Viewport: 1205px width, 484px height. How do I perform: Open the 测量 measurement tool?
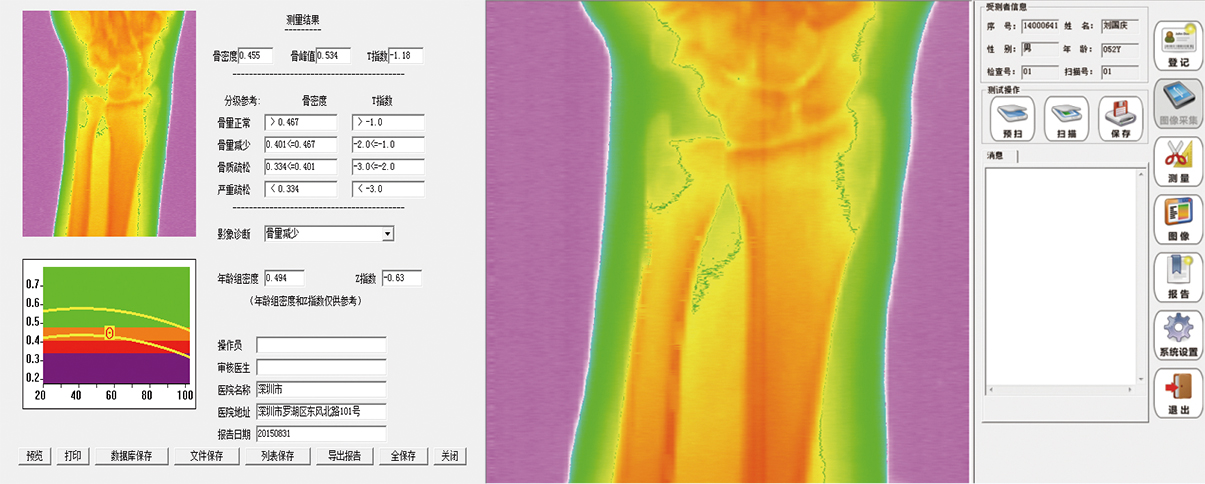click(x=1178, y=161)
